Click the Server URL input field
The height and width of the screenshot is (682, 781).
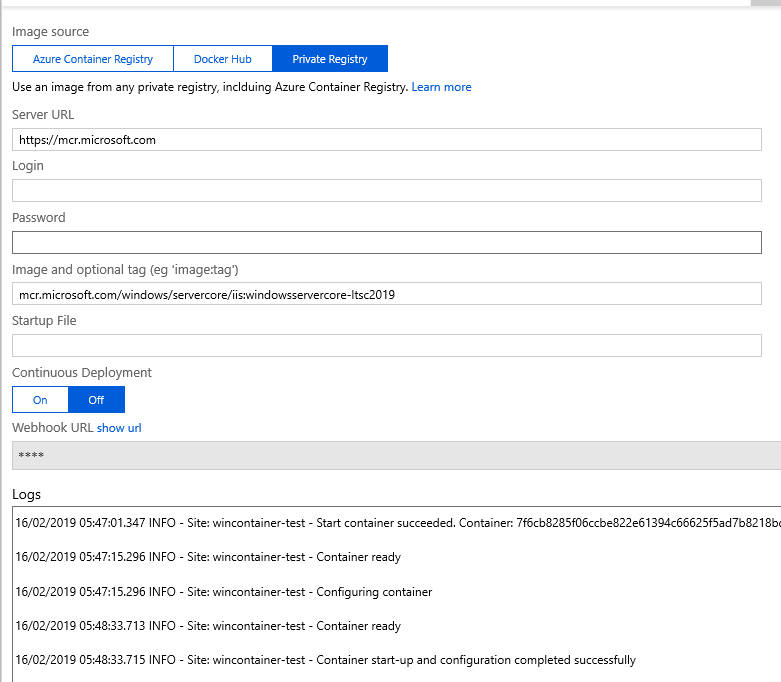[x=387, y=139]
